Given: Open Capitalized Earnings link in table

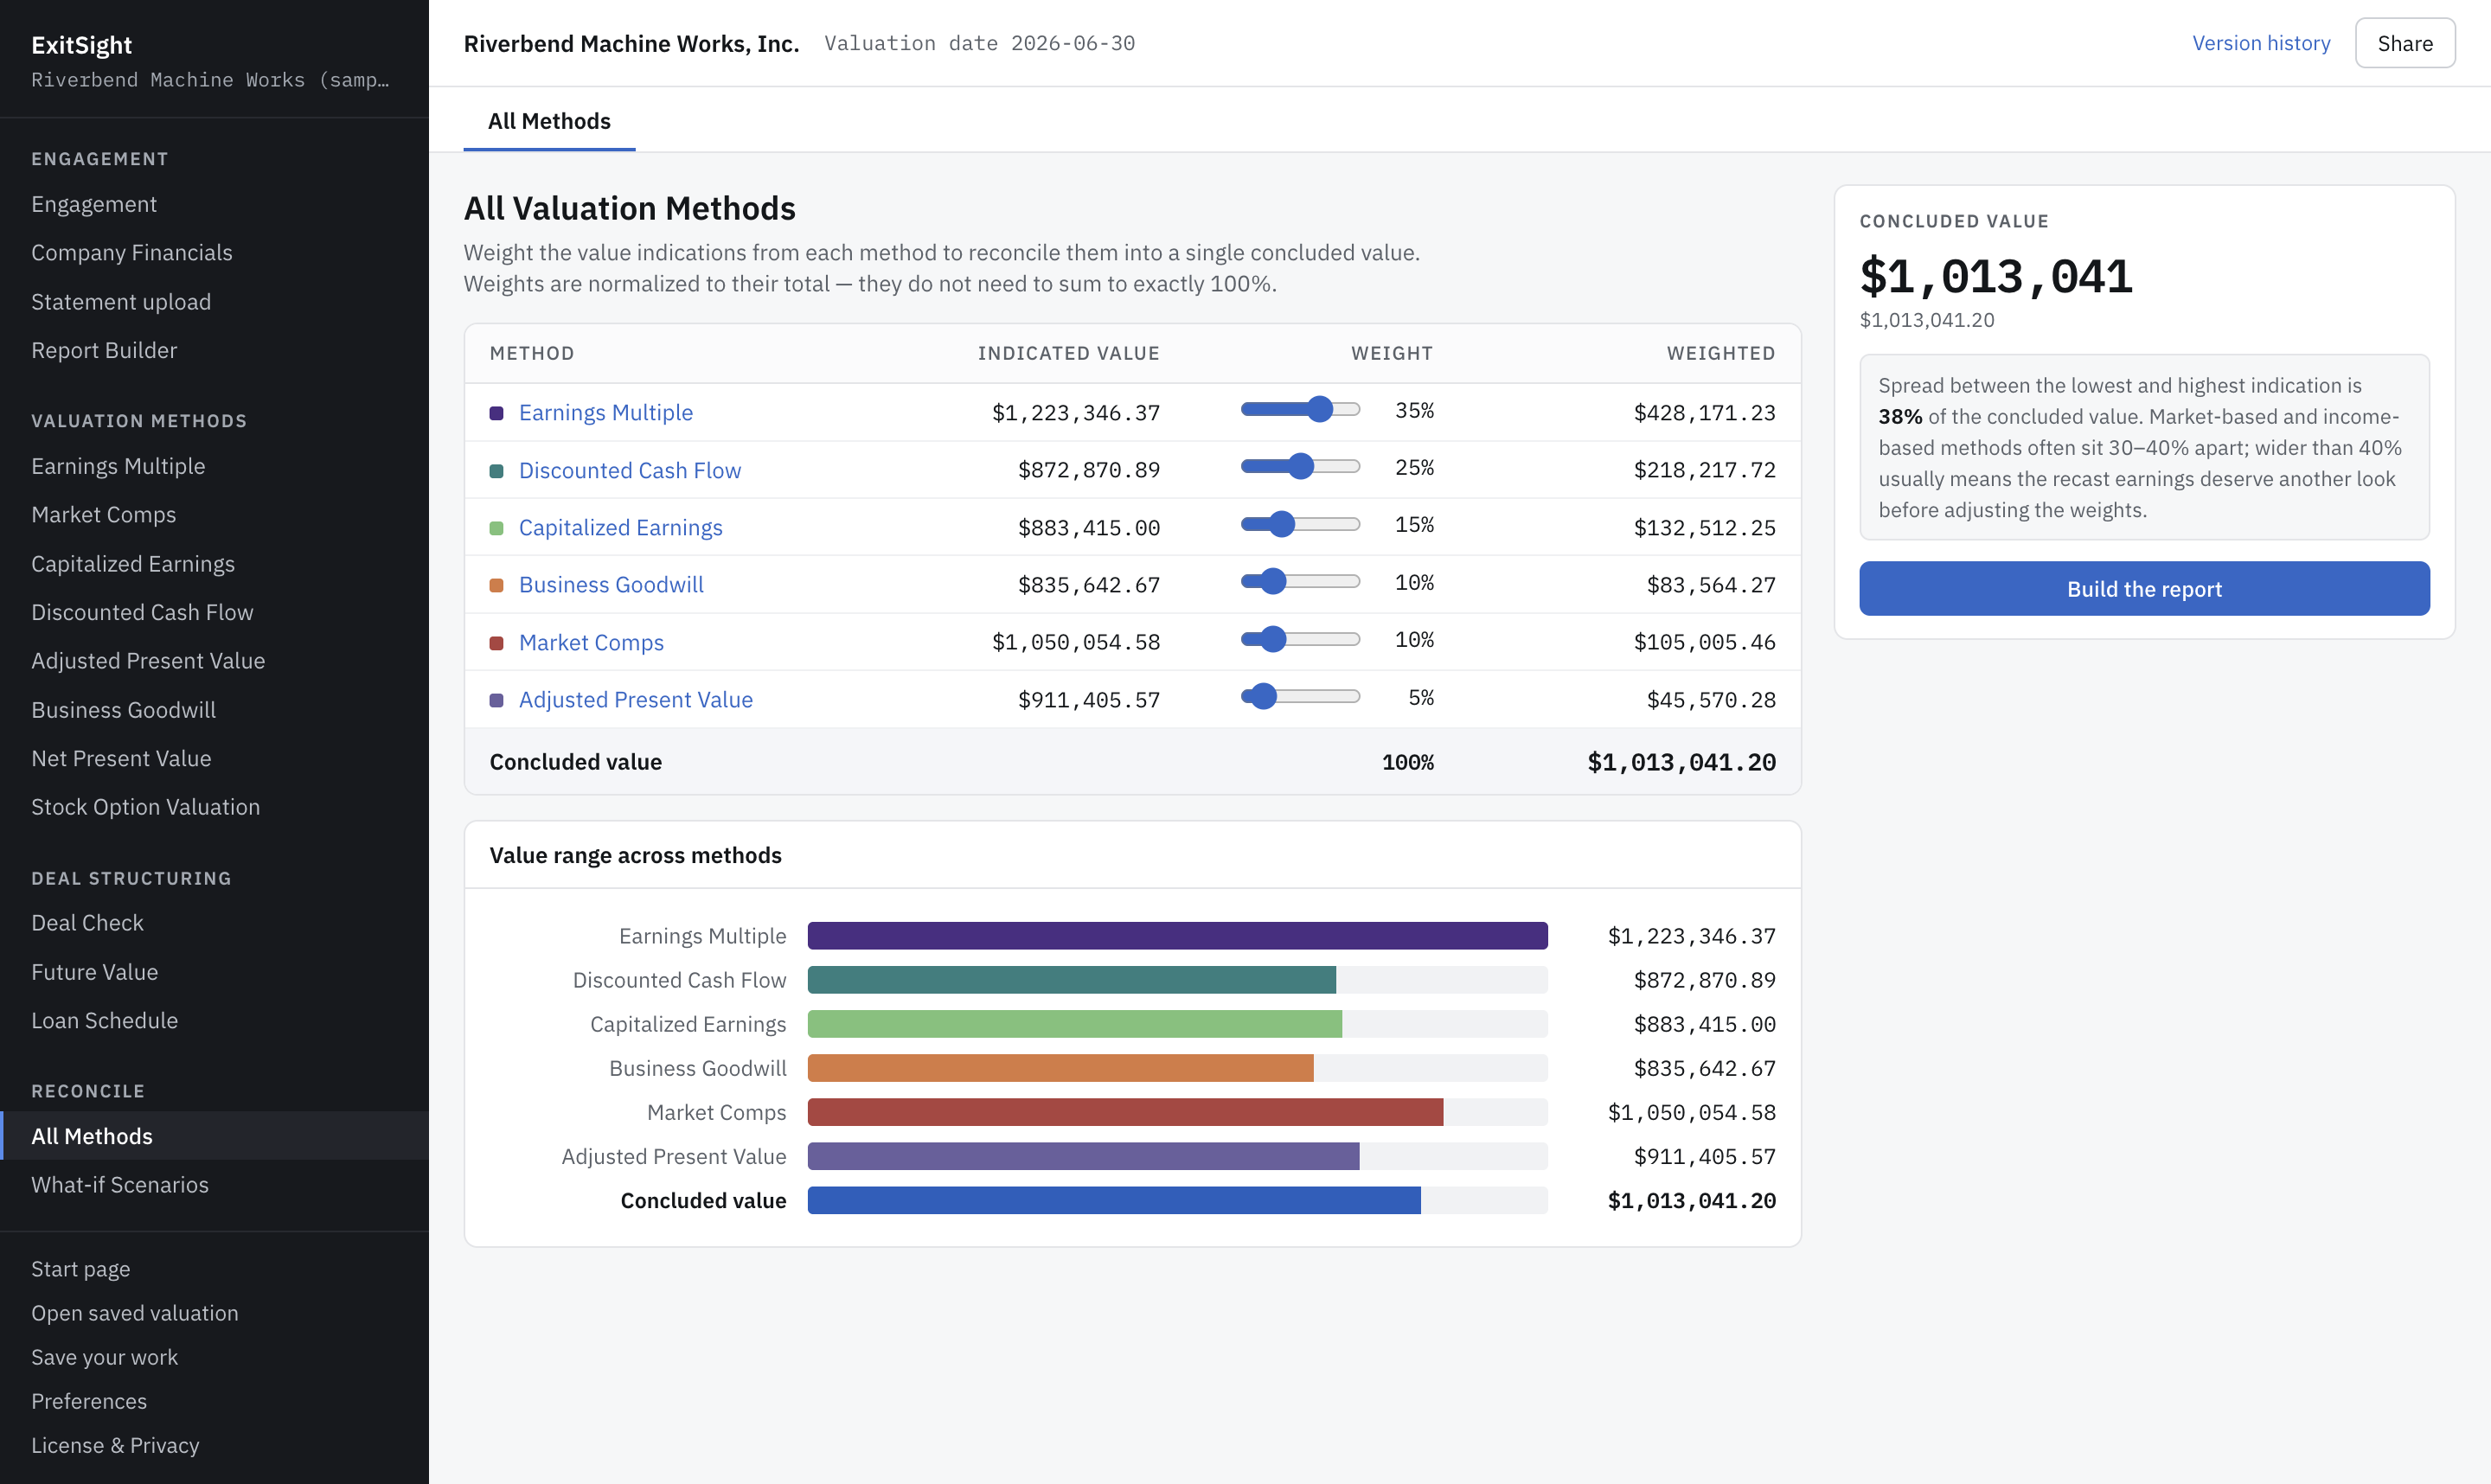Looking at the screenshot, I should (620, 528).
